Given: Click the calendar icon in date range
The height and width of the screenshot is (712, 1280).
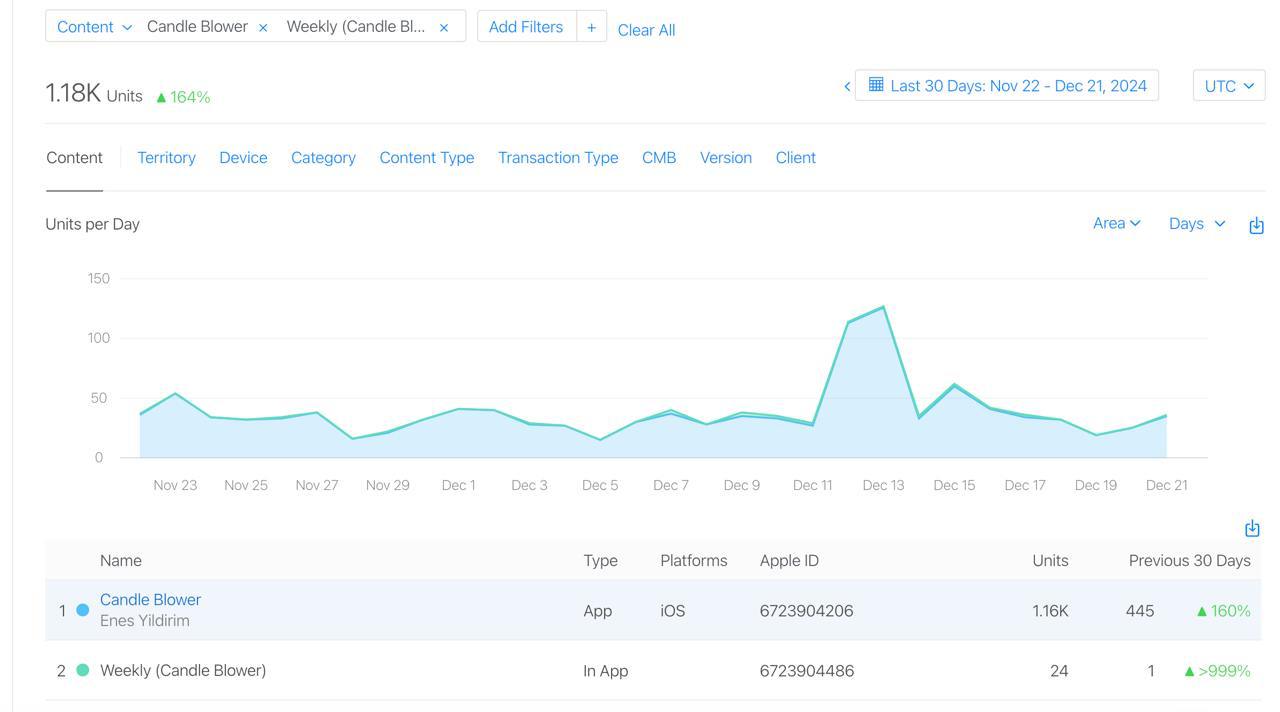Looking at the screenshot, I should [876, 85].
